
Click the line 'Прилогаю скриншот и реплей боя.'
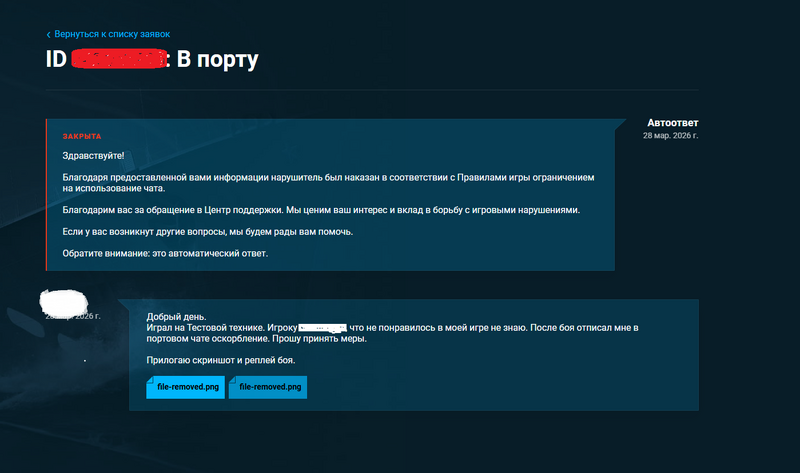[x=220, y=360]
